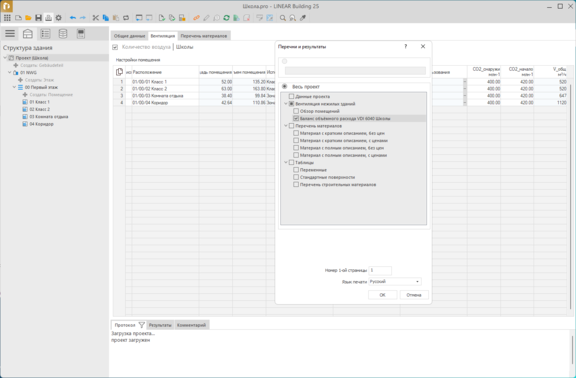Select the building view icon in sidebar
Viewport: 576px width, 378px height.
[28, 34]
